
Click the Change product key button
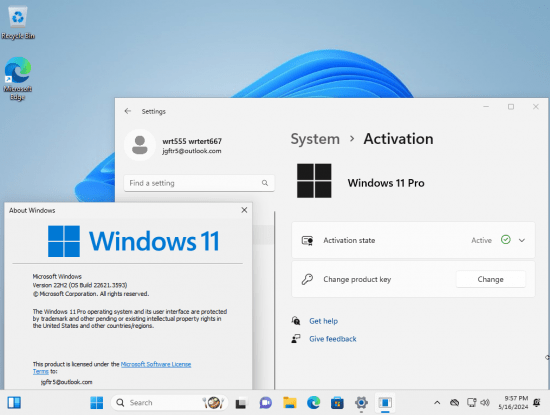490,279
